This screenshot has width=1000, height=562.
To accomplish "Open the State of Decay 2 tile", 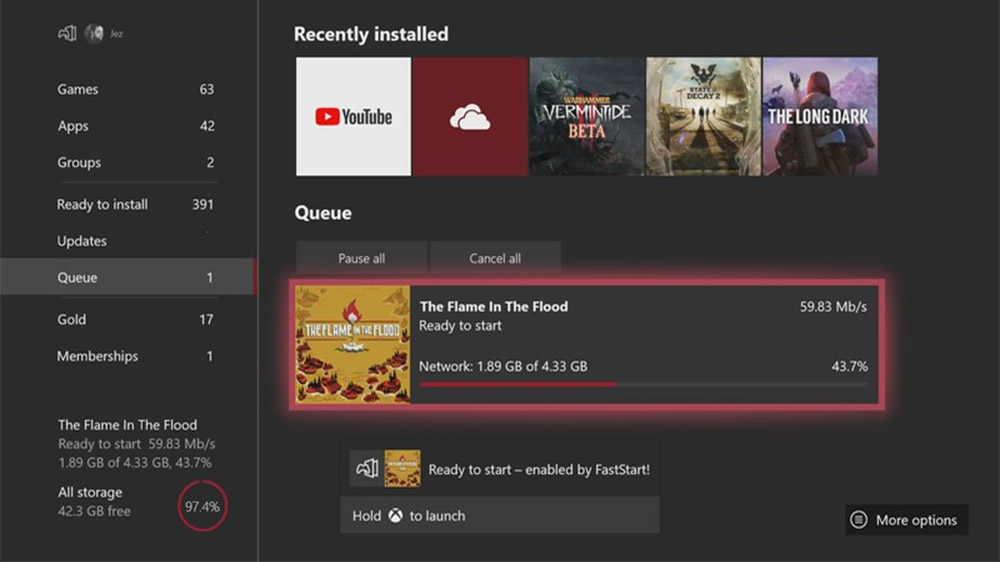I will point(703,116).
